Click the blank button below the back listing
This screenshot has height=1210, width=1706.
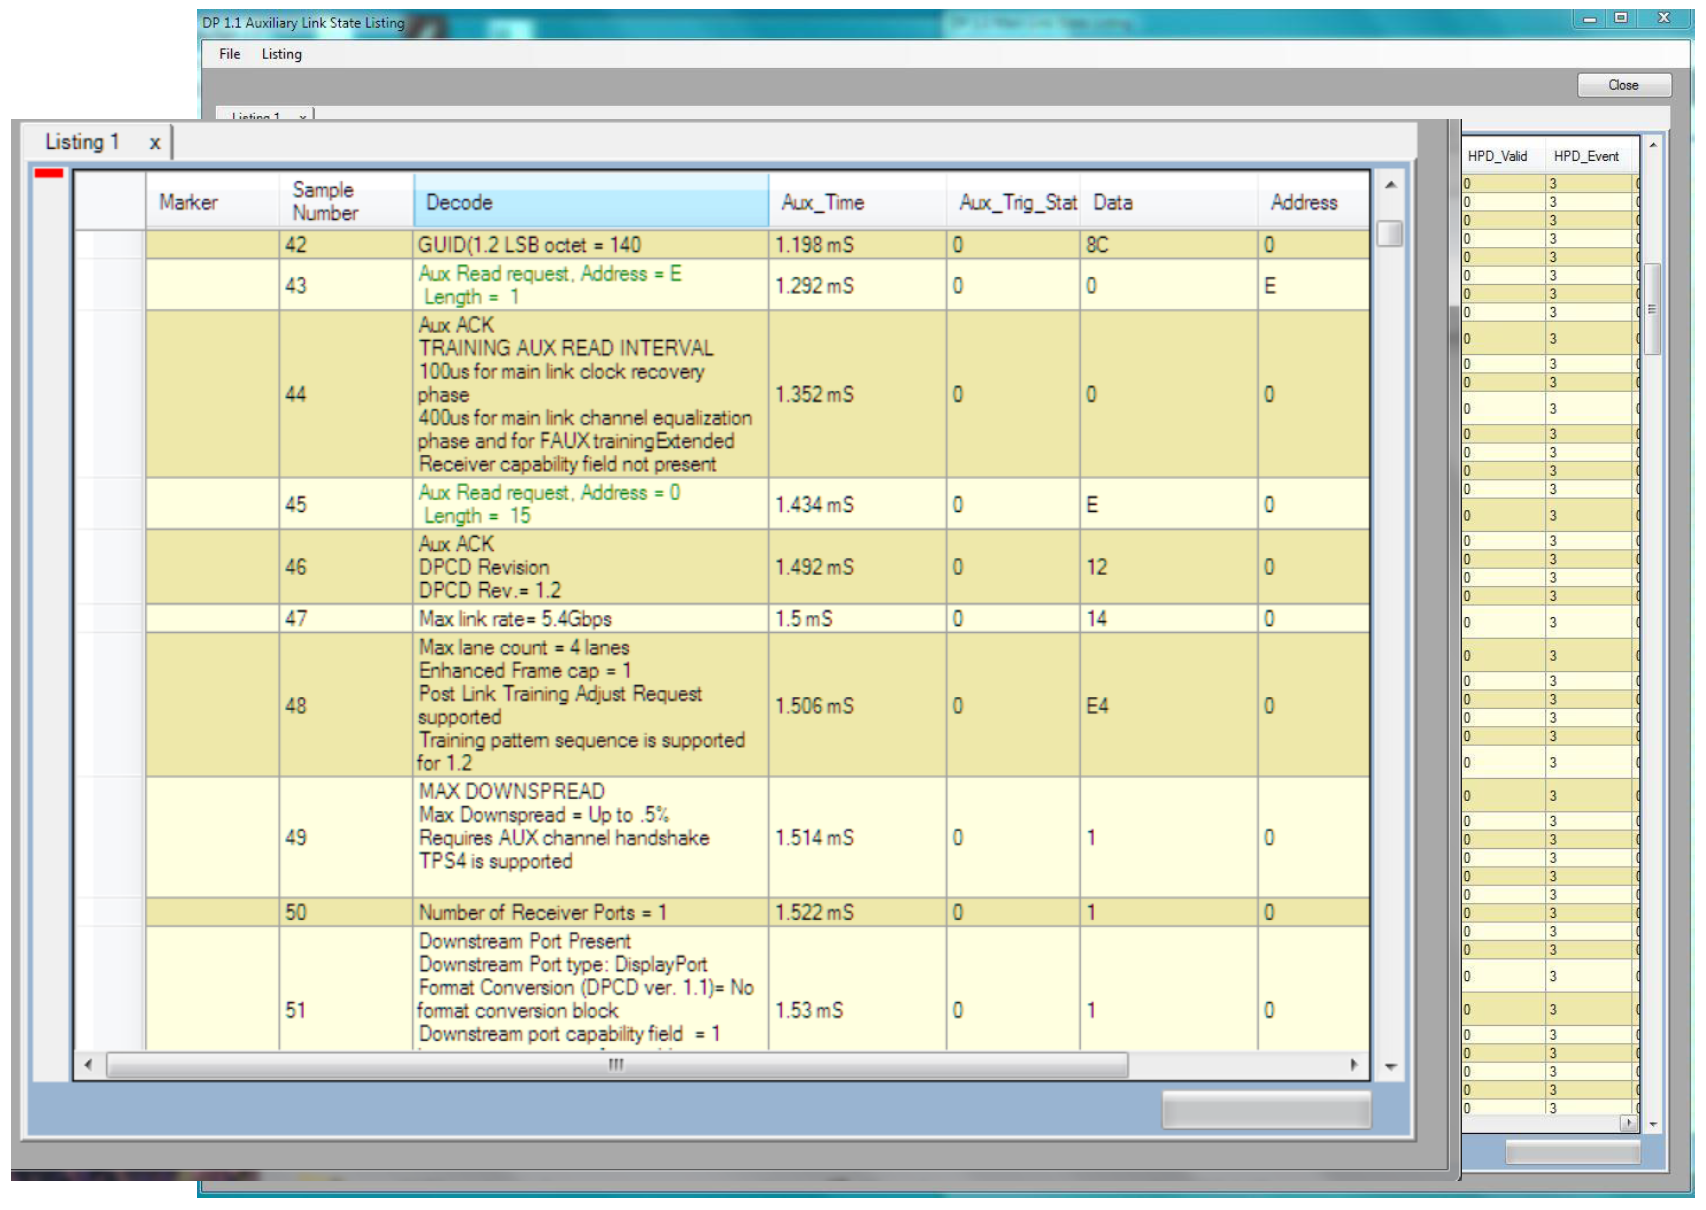tap(1573, 1153)
